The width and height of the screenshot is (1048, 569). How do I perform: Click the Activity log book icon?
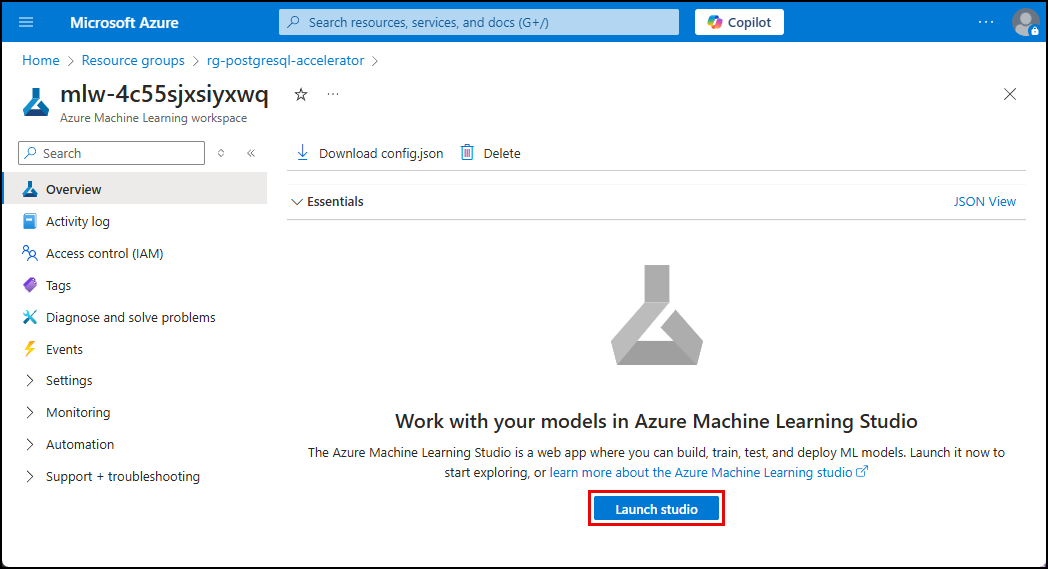[30, 221]
